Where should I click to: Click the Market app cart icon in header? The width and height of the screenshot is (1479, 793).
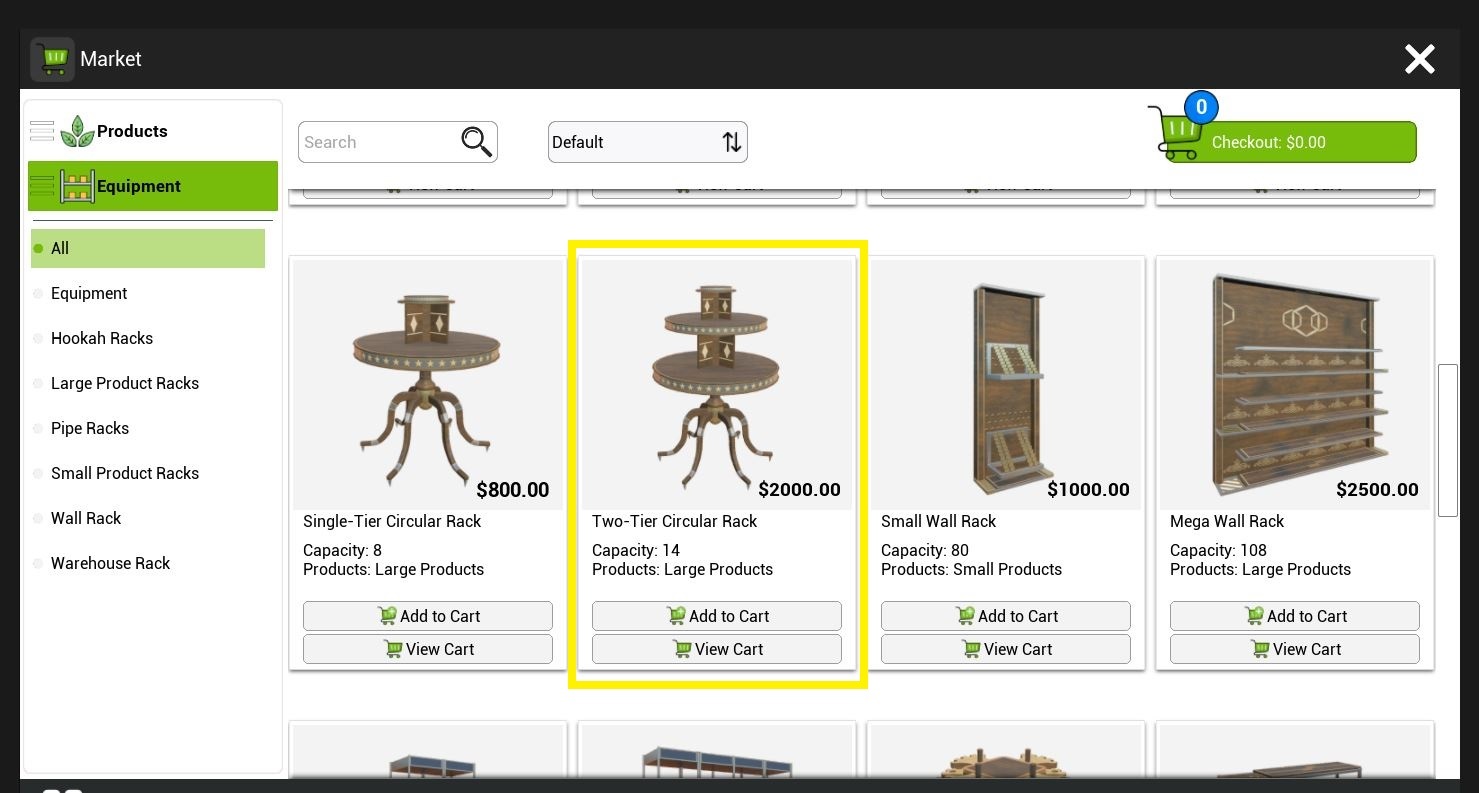[x=53, y=60]
